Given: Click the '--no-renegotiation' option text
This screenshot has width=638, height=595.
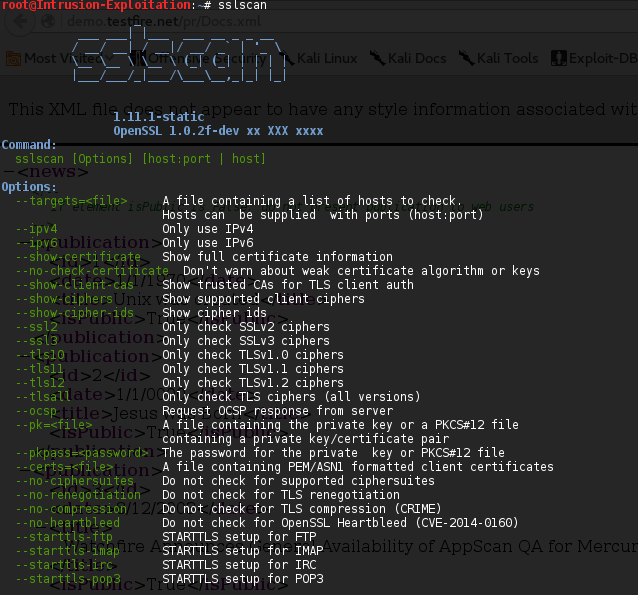Looking at the screenshot, I should (78, 494).
